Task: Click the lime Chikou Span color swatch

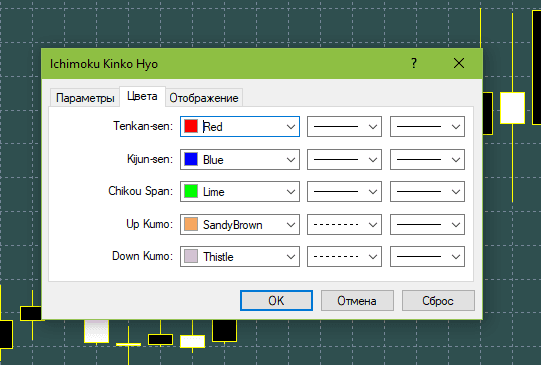Action: (191, 191)
